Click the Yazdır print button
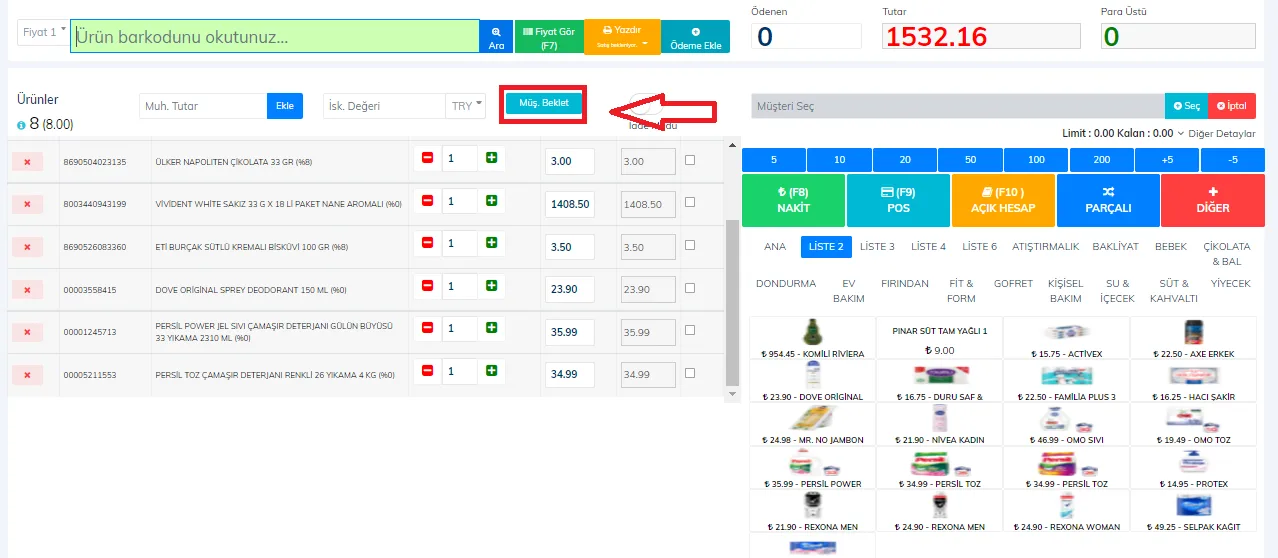This screenshot has width=1278, height=558. 622,36
